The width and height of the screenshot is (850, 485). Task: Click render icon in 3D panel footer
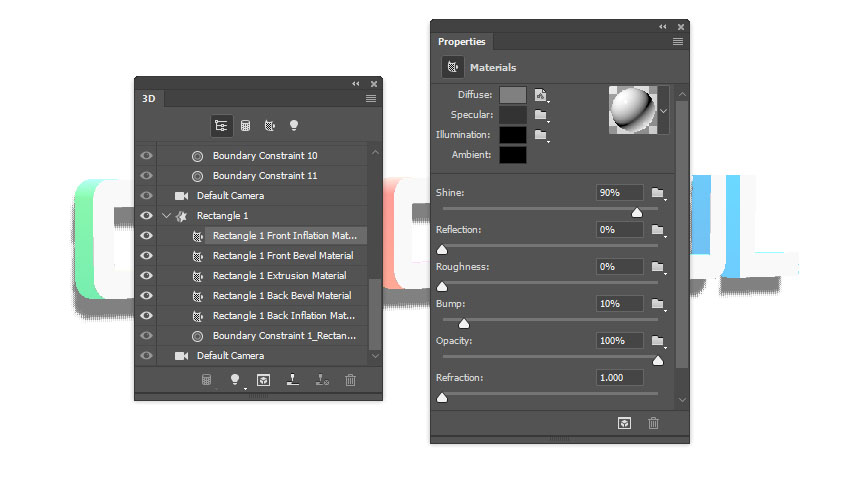coord(263,380)
